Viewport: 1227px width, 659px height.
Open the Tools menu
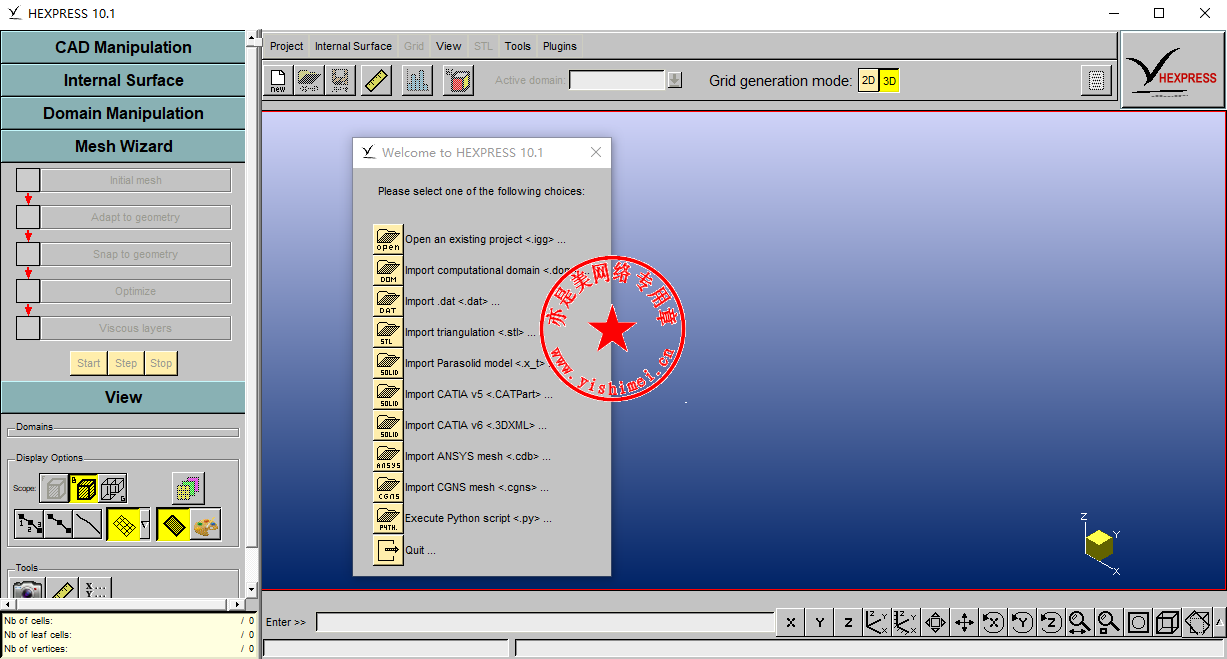pos(518,46)
